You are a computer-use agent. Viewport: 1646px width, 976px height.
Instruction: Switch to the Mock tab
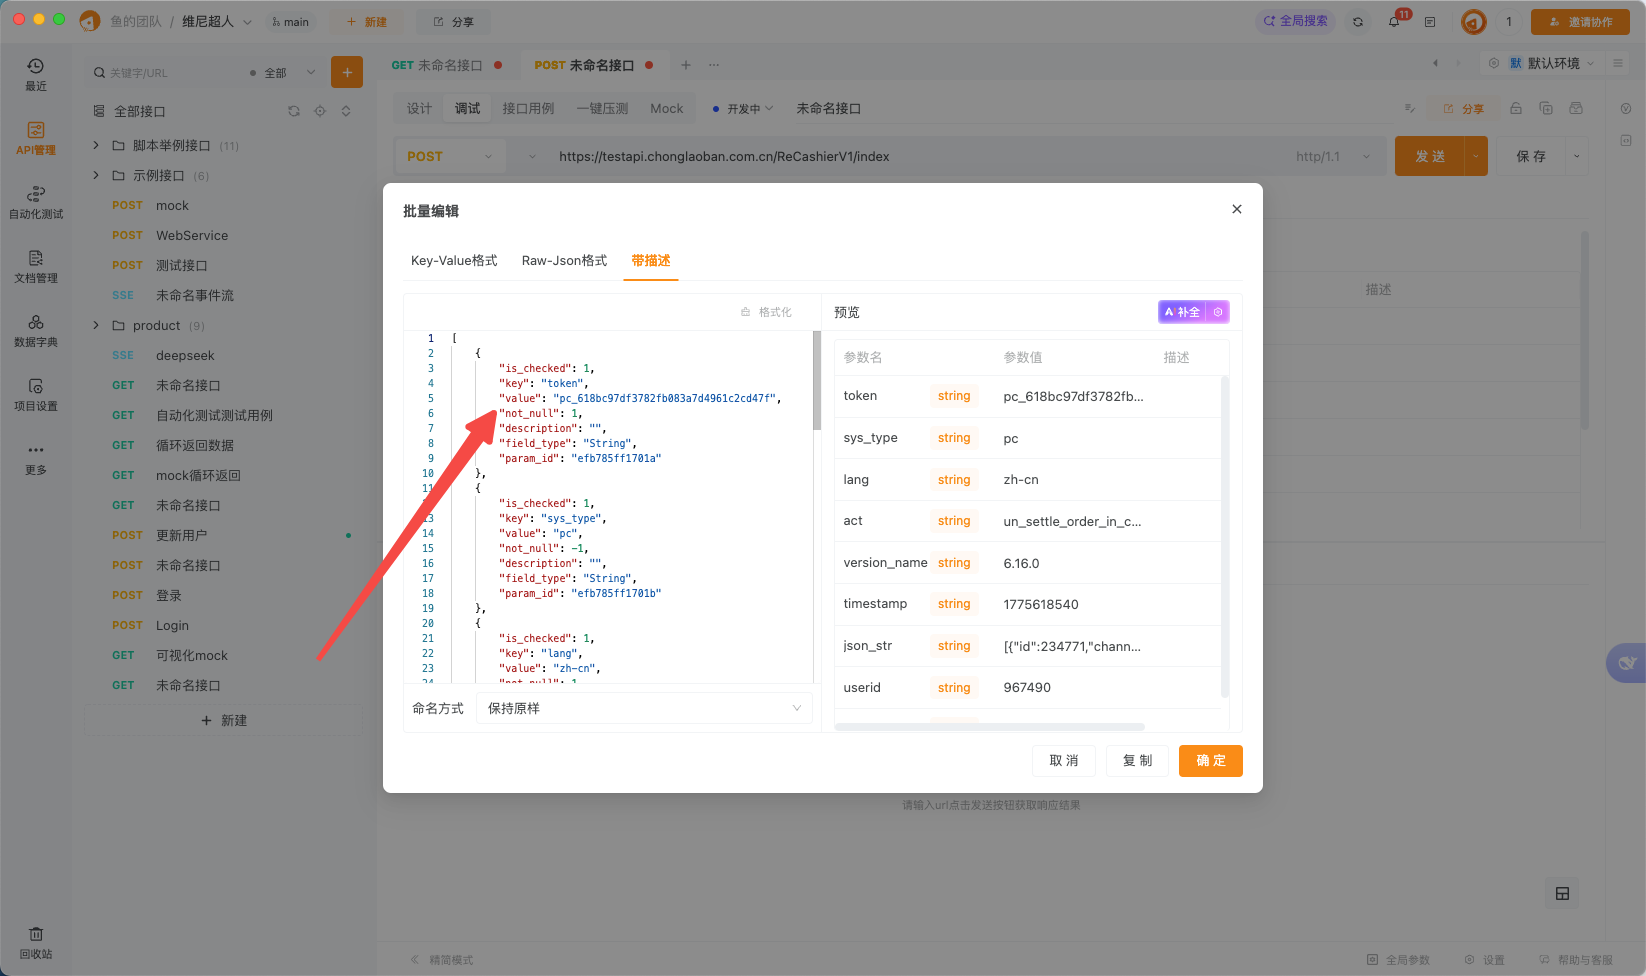[666, 108]
